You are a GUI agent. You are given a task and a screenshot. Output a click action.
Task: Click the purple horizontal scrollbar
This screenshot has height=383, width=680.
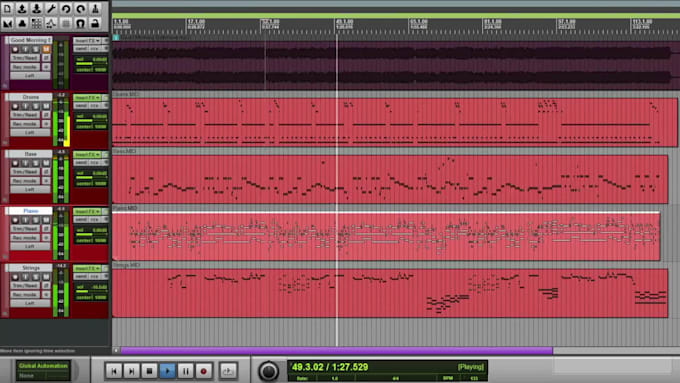pyautogui.click(x=337, y=350)
